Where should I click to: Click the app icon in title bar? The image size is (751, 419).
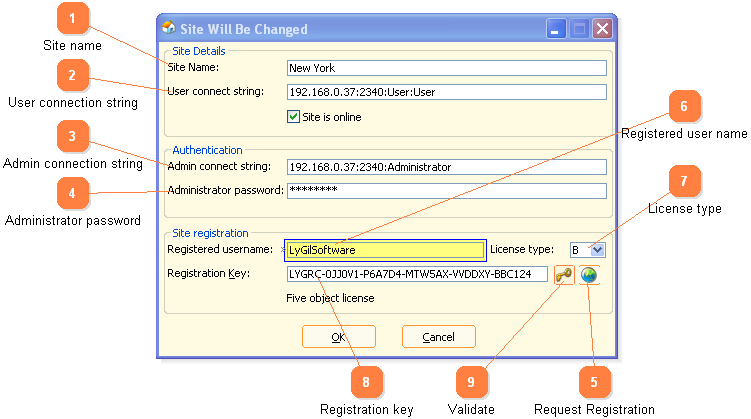[x=169, y=28]
